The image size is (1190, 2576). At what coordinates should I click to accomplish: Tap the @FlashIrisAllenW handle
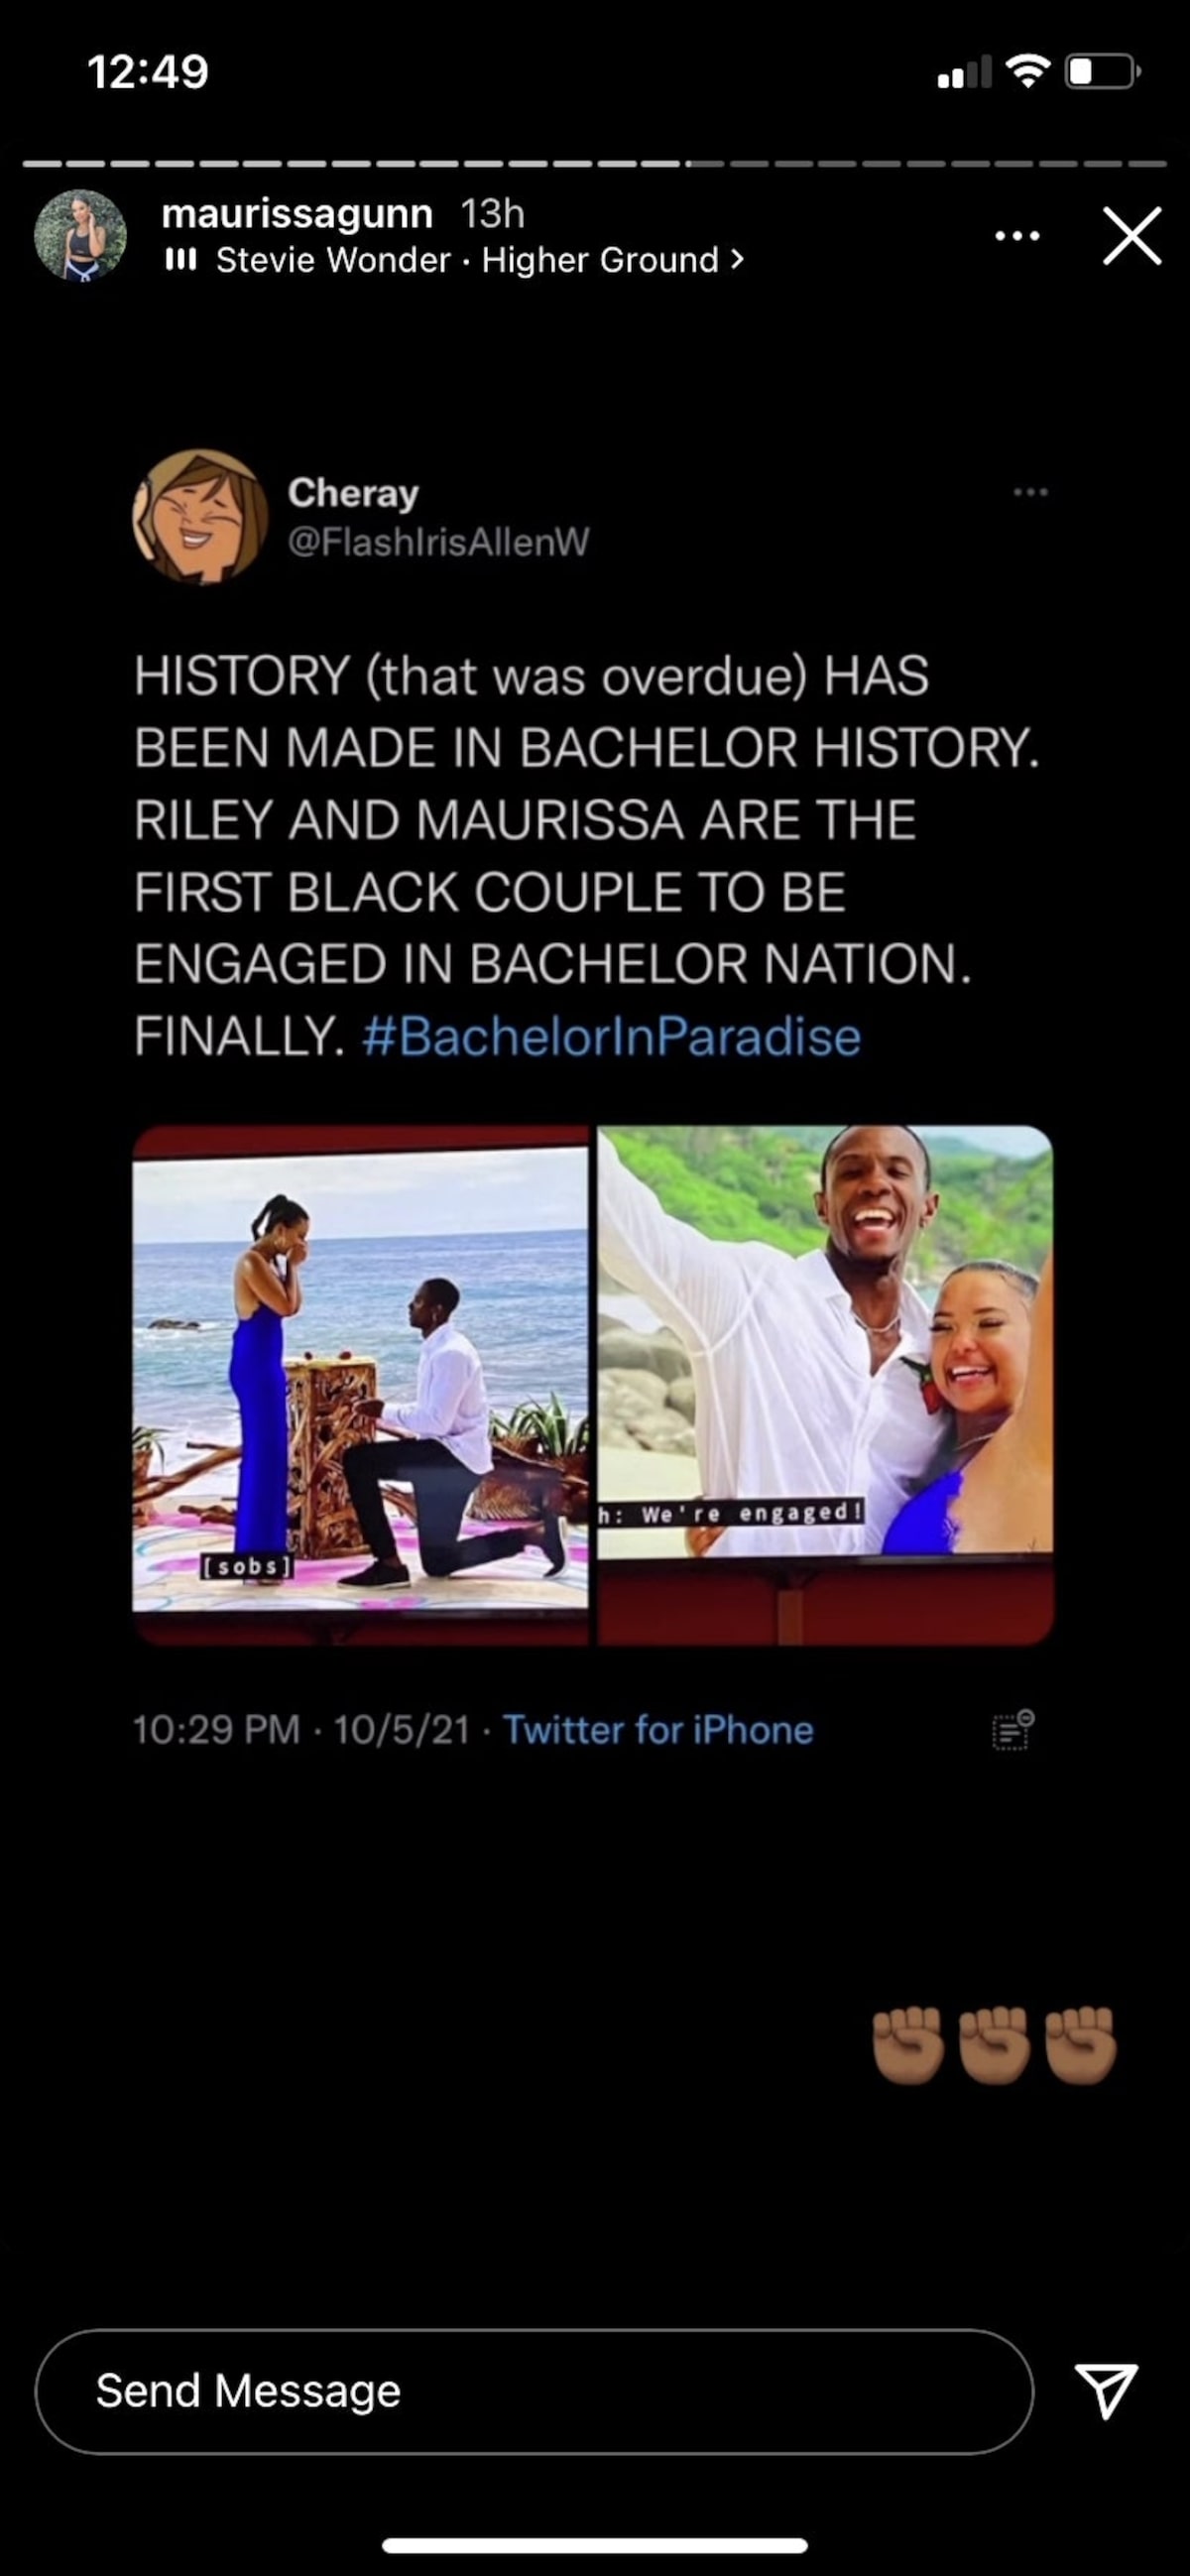click(438, 542)
